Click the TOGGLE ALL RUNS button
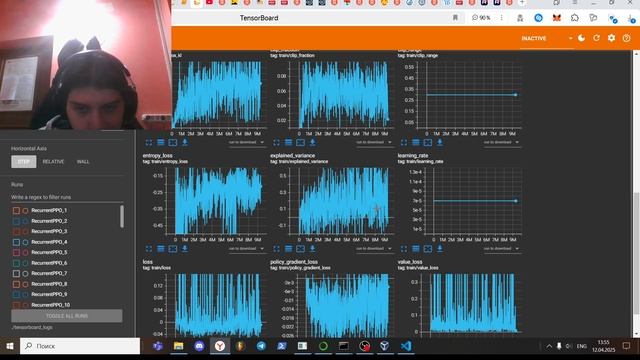The width and height of the screenshot is (640, 360). click(67, 316)
